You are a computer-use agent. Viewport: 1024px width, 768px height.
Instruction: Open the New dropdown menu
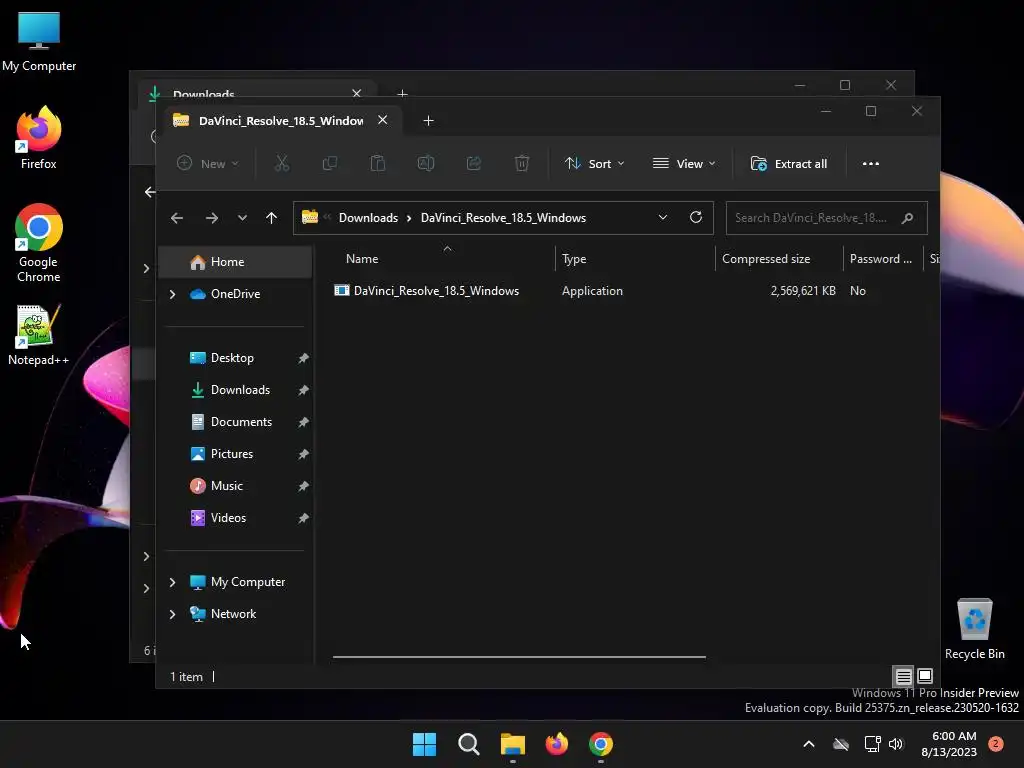pyautogui.click(x=208, y=163)
